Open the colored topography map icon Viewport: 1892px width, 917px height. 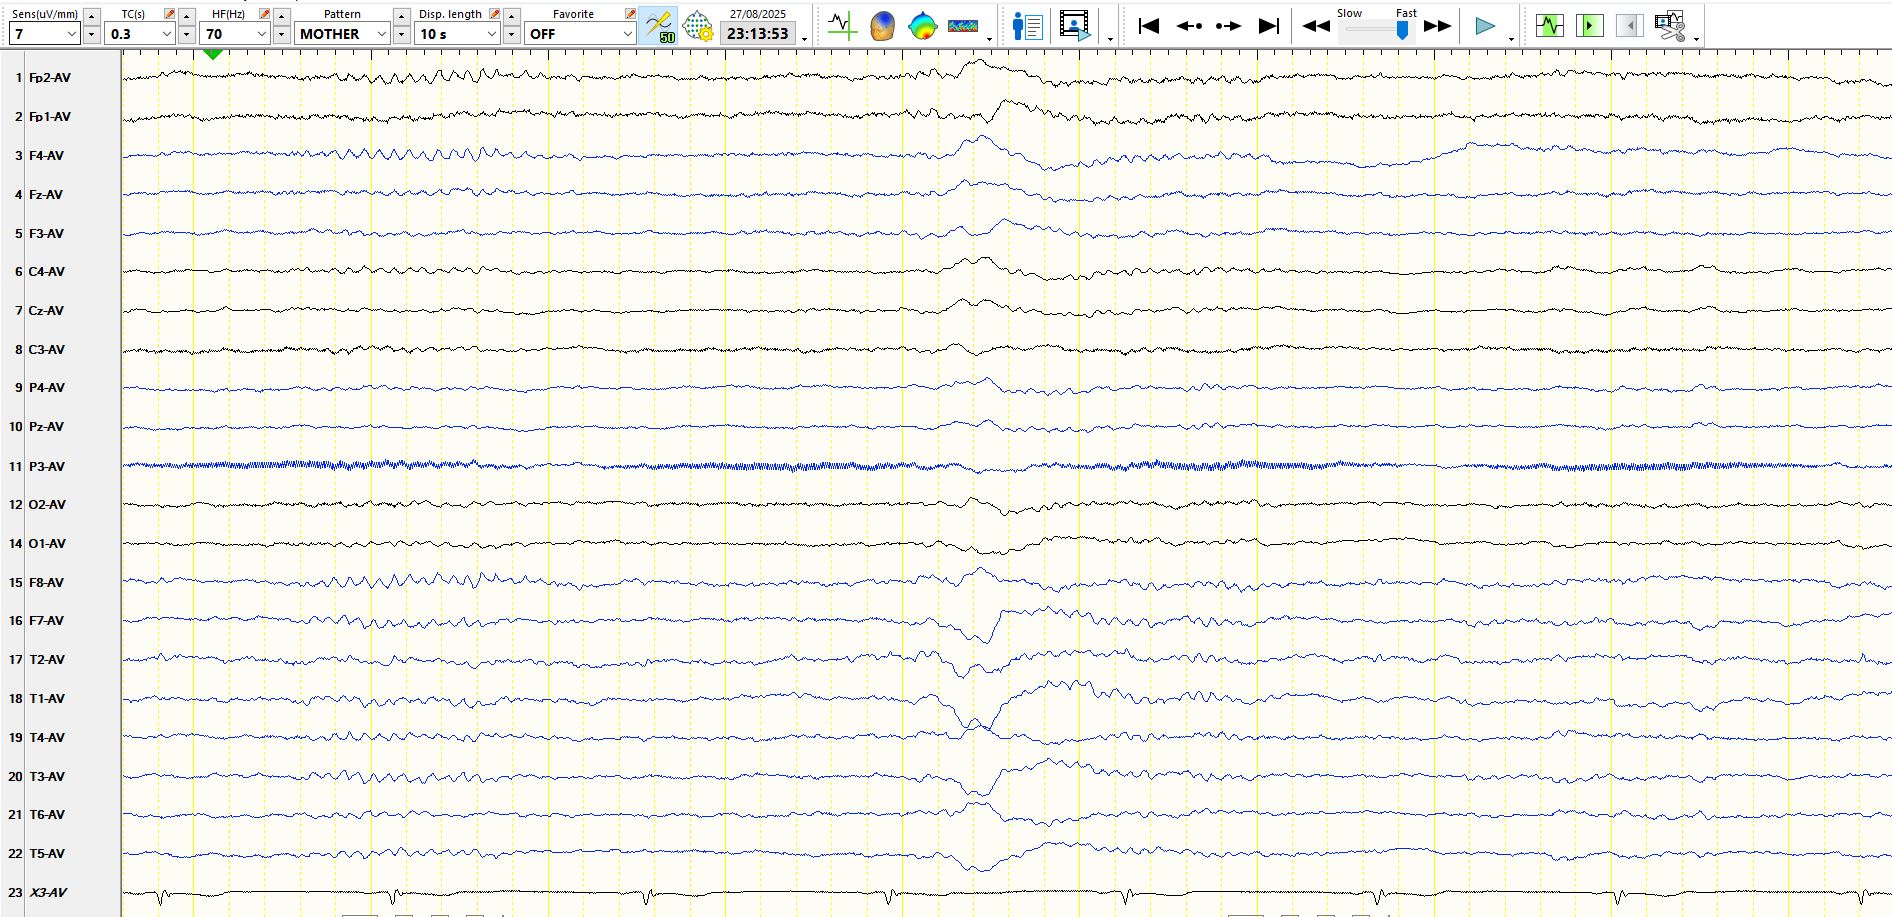(922, 27)
